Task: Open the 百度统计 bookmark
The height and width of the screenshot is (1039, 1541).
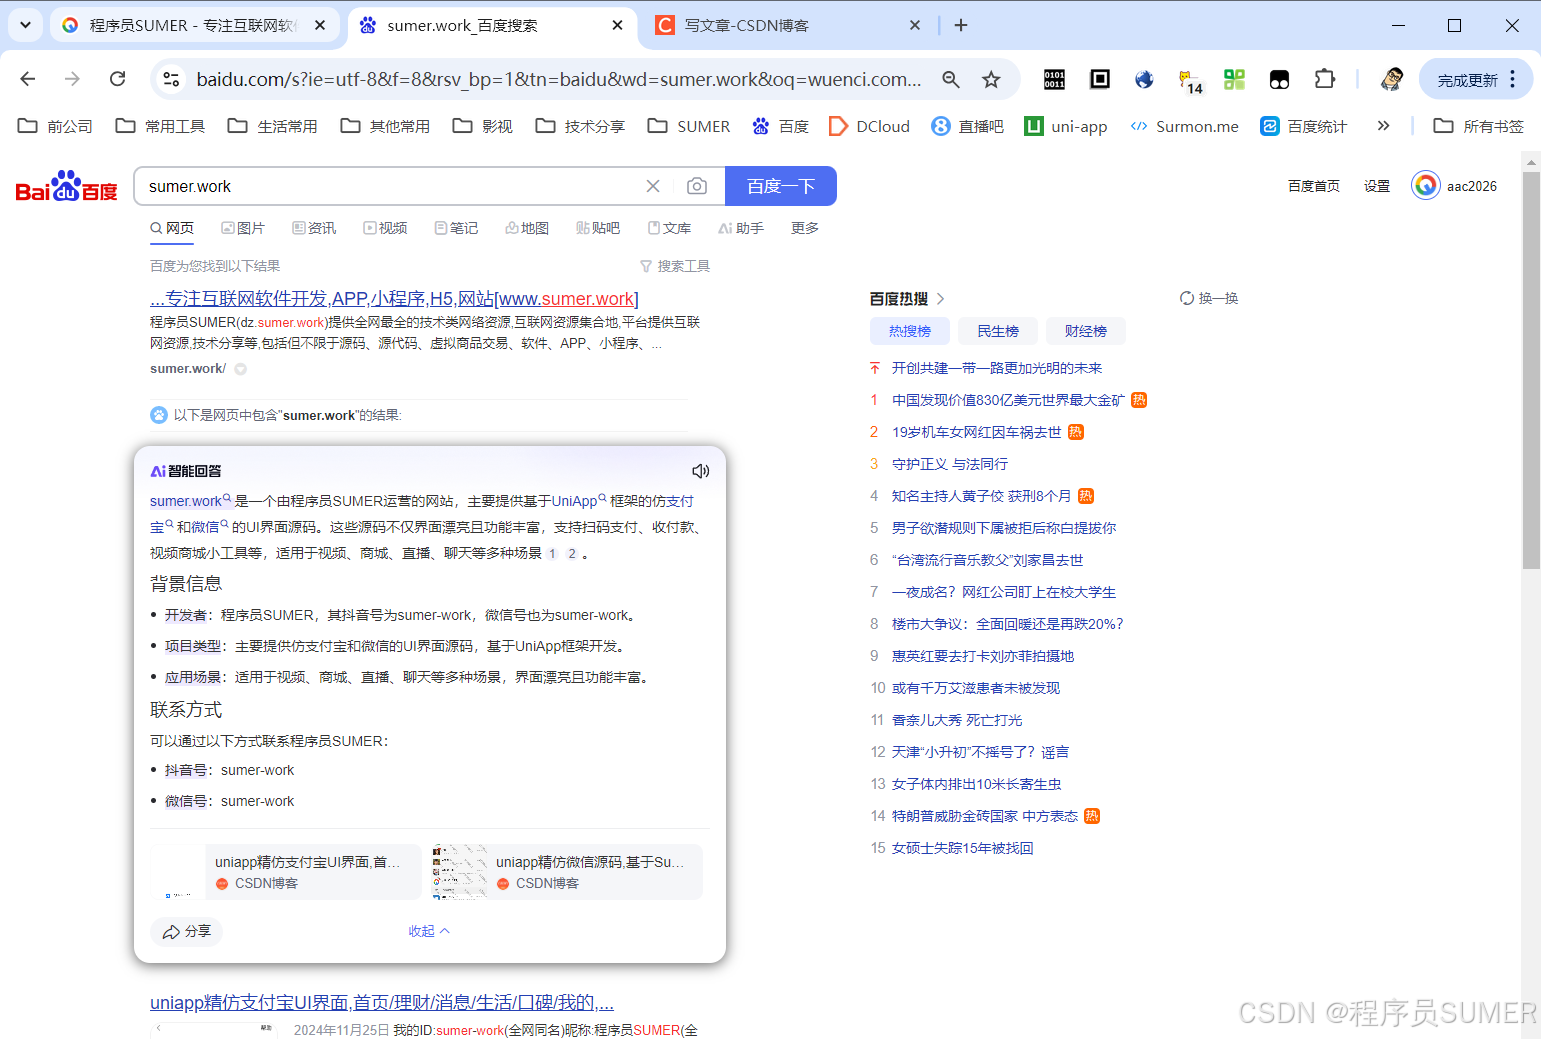Action: point(1304,126)
